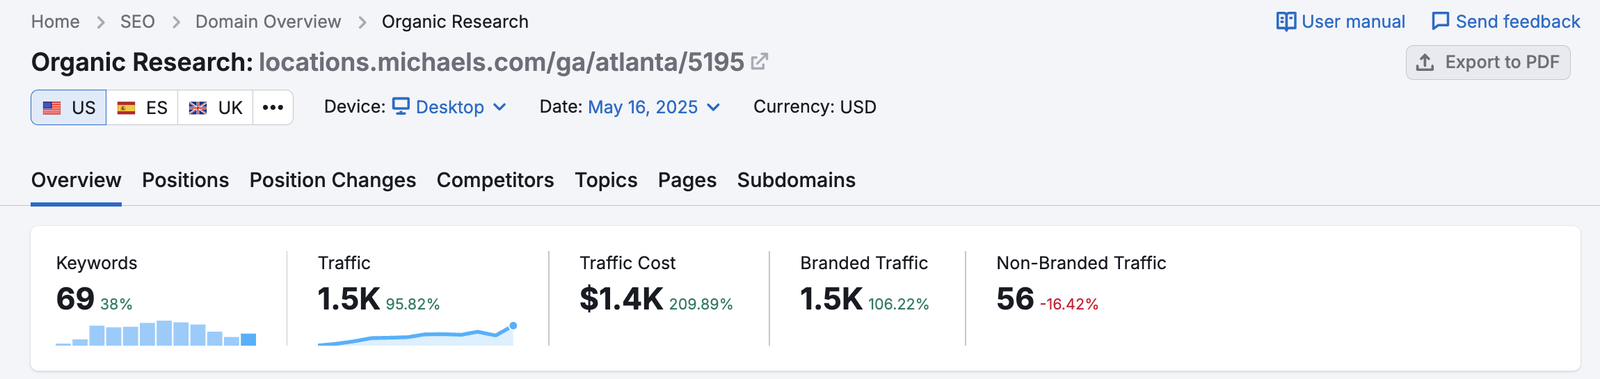Switch to the Positions tab
The image size is (1600, 379).
click(x=185, y=180)
